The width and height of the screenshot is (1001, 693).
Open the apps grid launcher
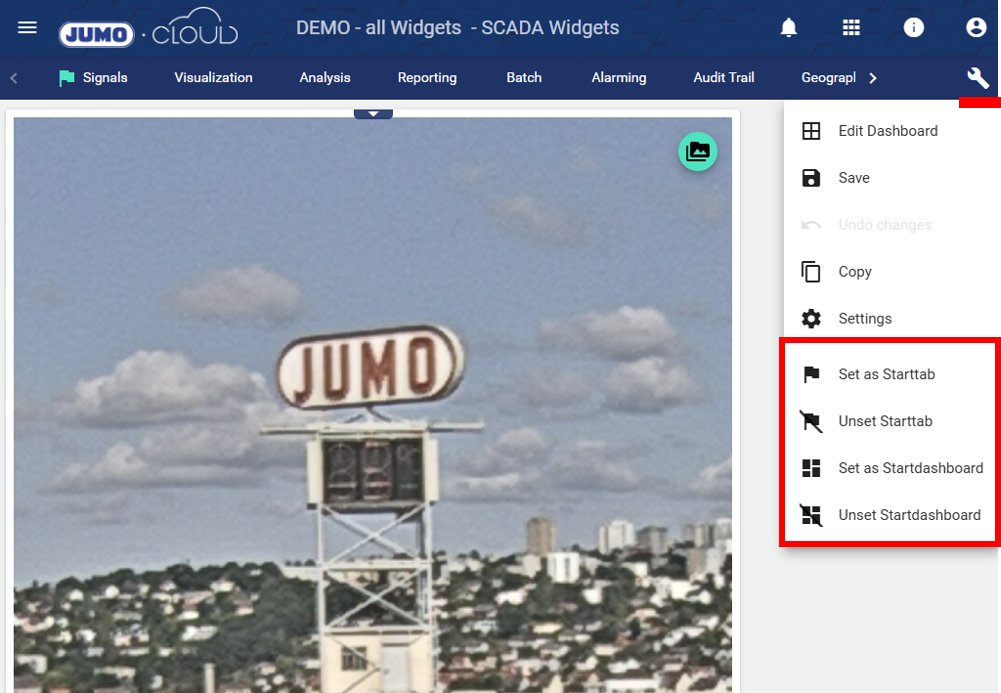pyautogui.click(x=851, y=28)
